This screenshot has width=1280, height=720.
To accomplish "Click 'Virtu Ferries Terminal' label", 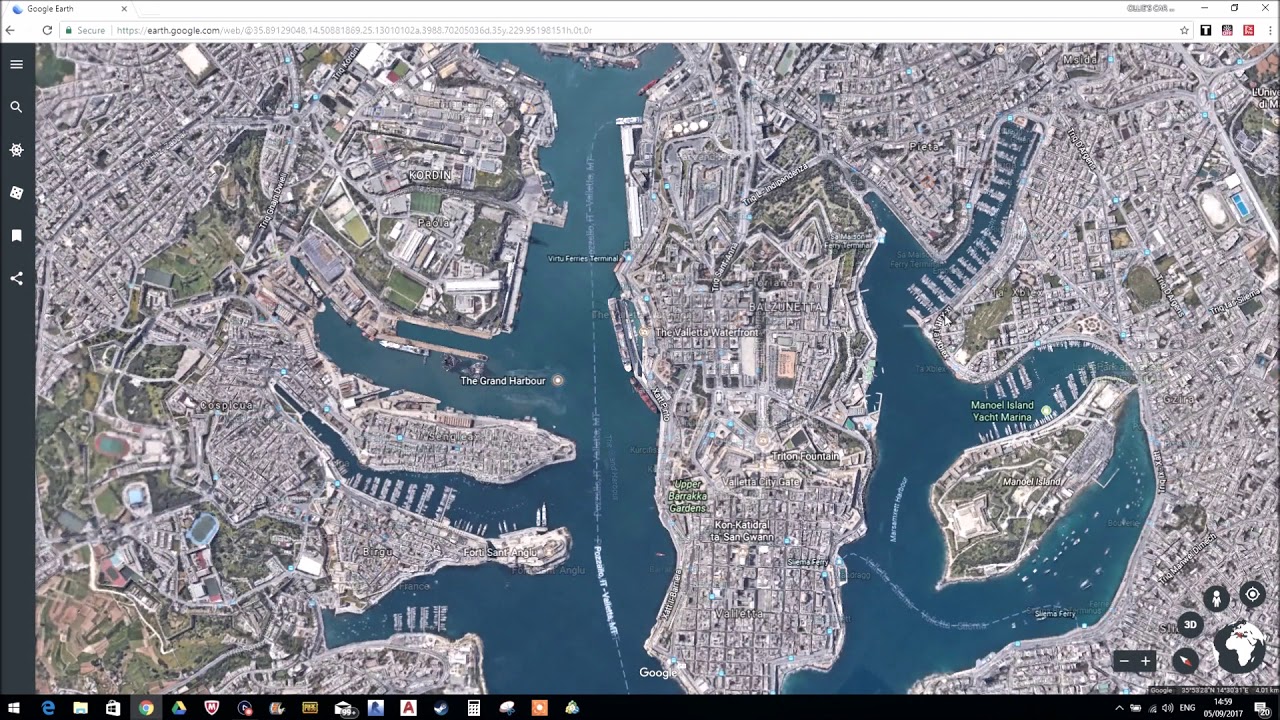I will (584, 258).
